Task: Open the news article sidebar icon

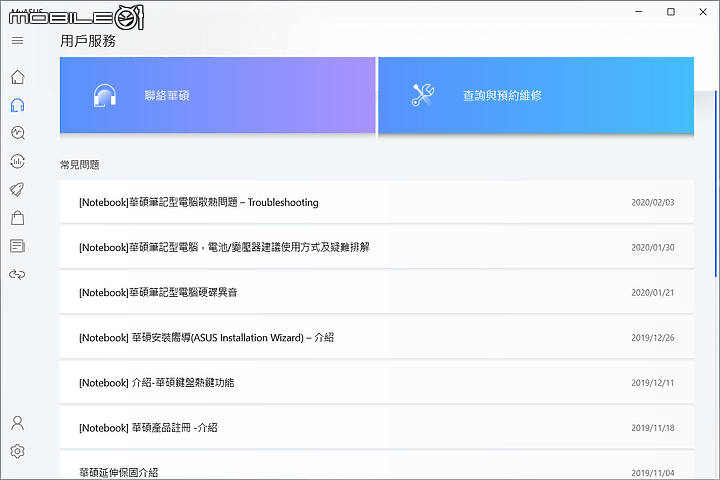Action: (x=17, y=246)
